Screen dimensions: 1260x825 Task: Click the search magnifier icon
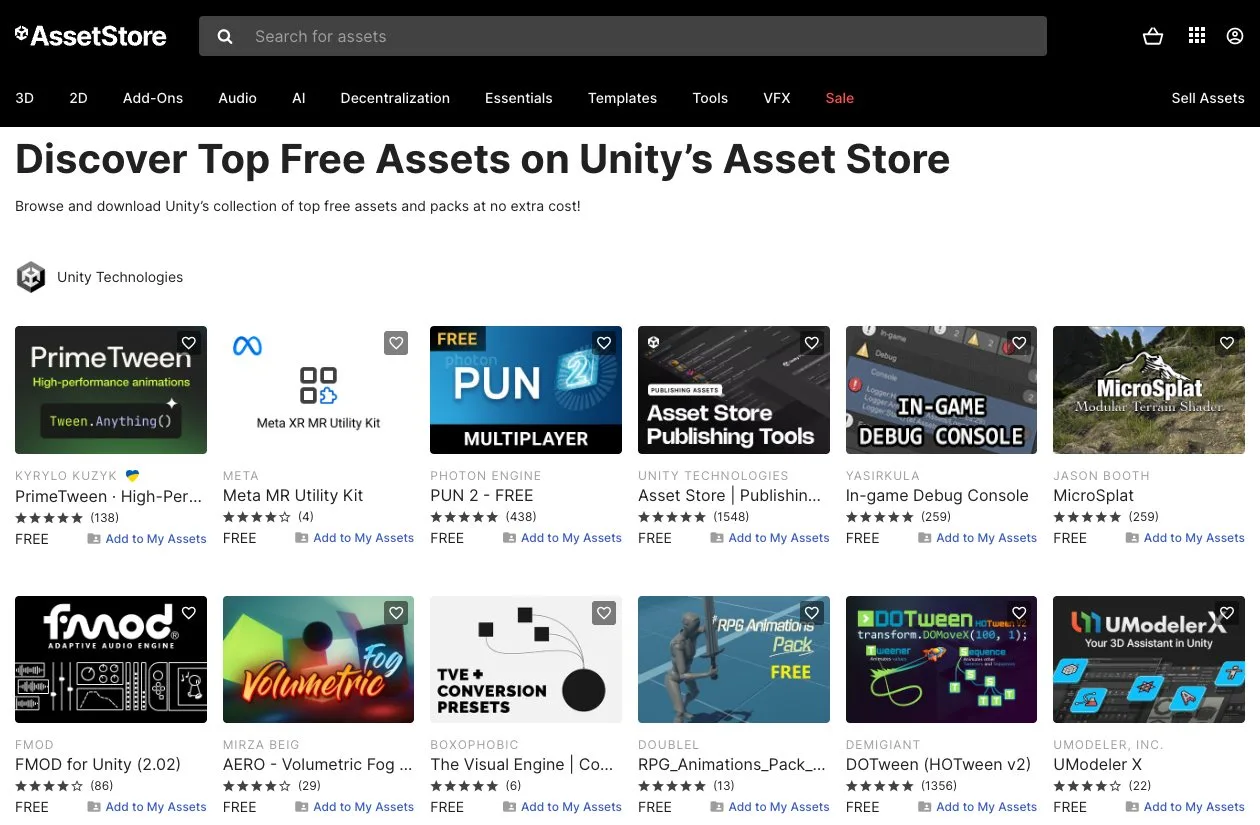coord(225,36)
